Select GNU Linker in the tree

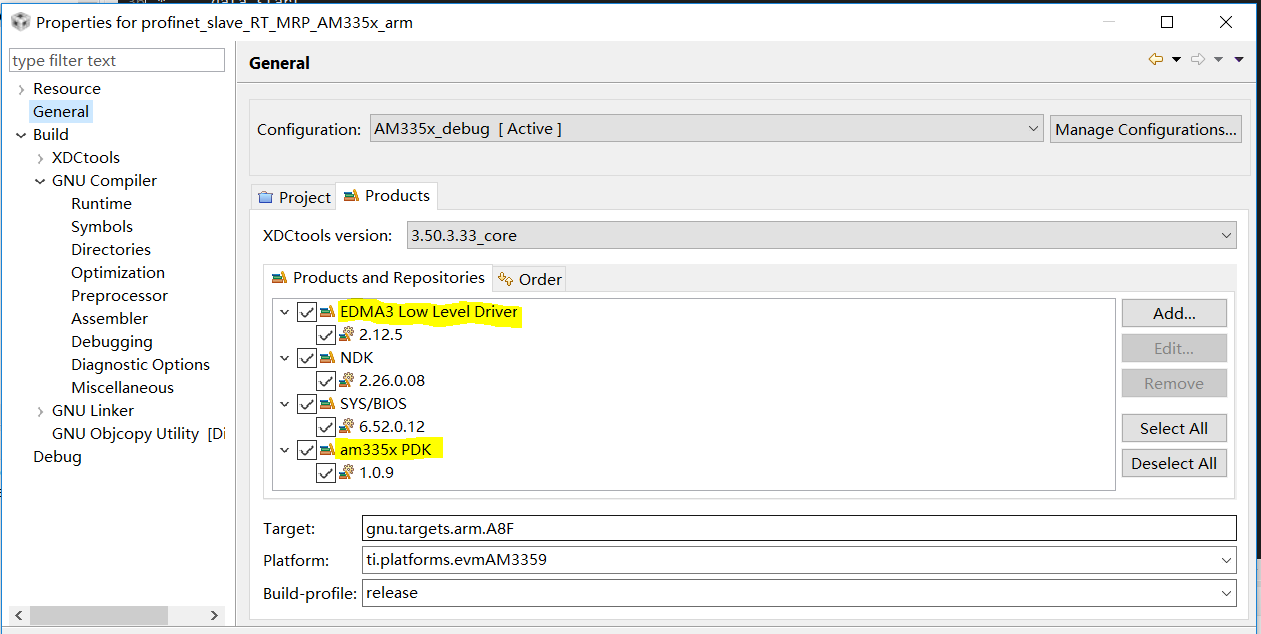tap(93, 411)
